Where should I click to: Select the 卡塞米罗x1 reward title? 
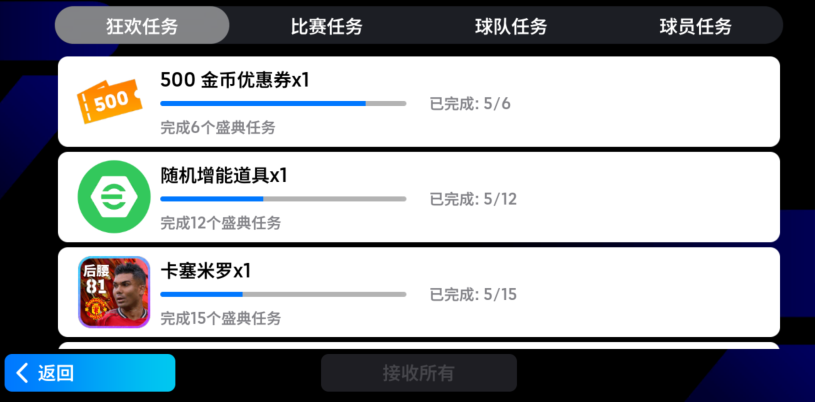pos(206,271)
